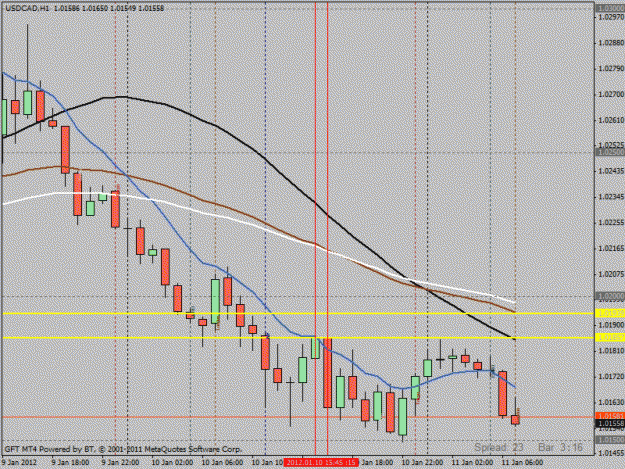625x469 pixels.
Task: Click the 1.02700 price scale value
Action: click(x=611, y=94)
